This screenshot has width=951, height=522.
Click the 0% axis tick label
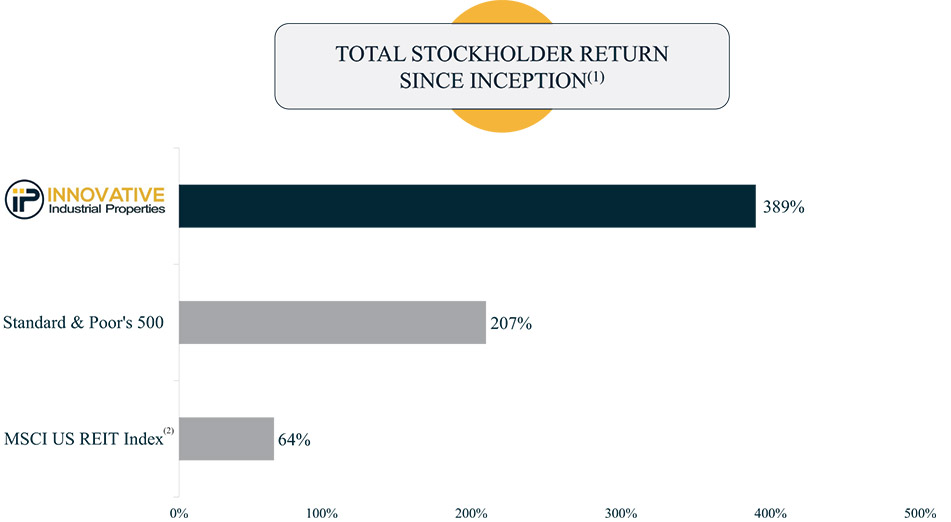tap(179, 513)
